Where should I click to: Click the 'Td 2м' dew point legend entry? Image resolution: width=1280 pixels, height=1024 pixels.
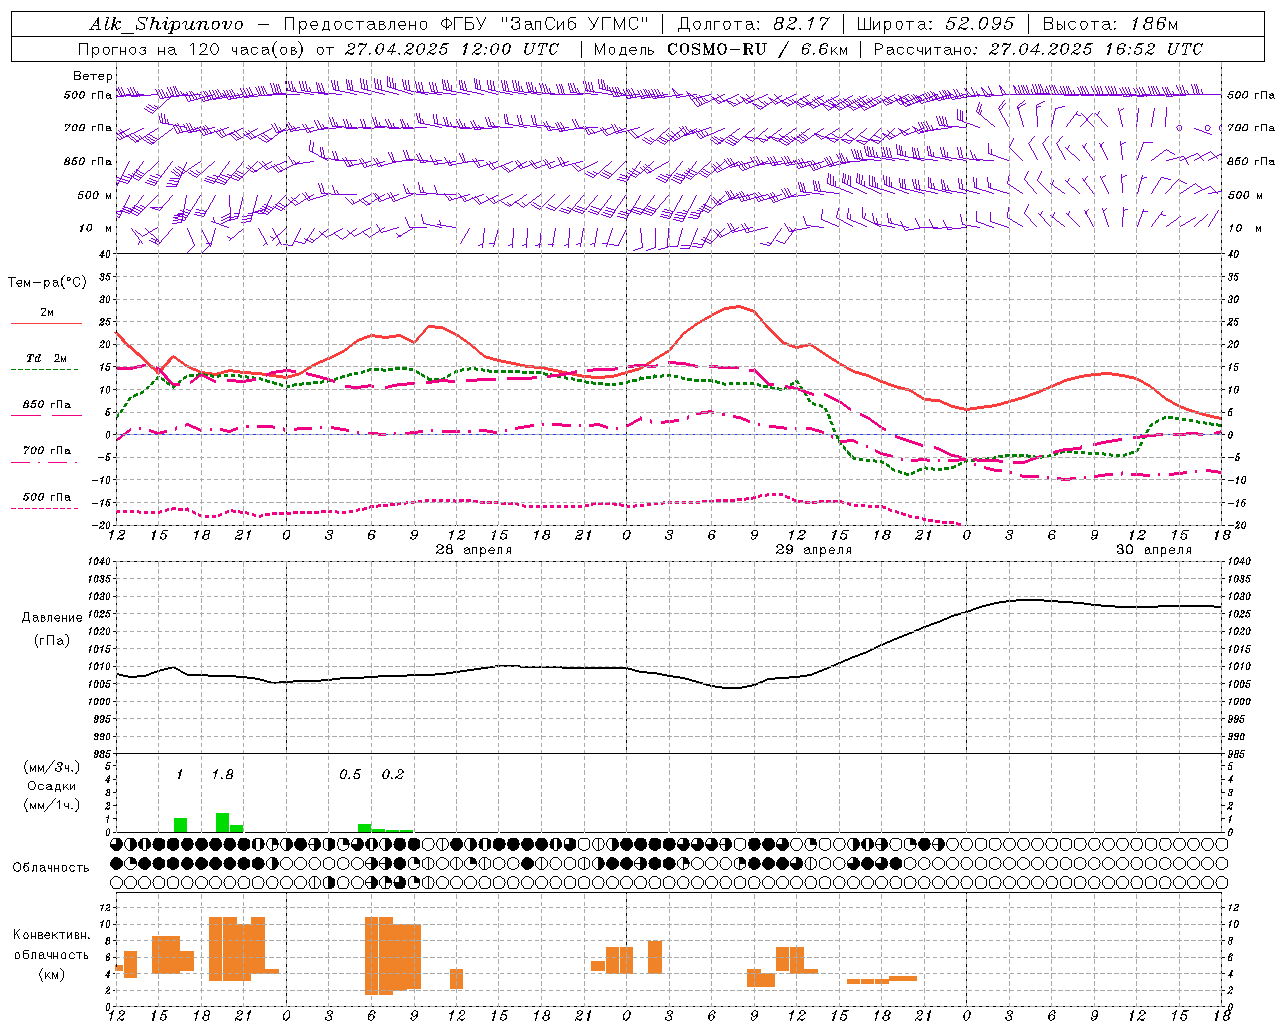tap(46, 358)
